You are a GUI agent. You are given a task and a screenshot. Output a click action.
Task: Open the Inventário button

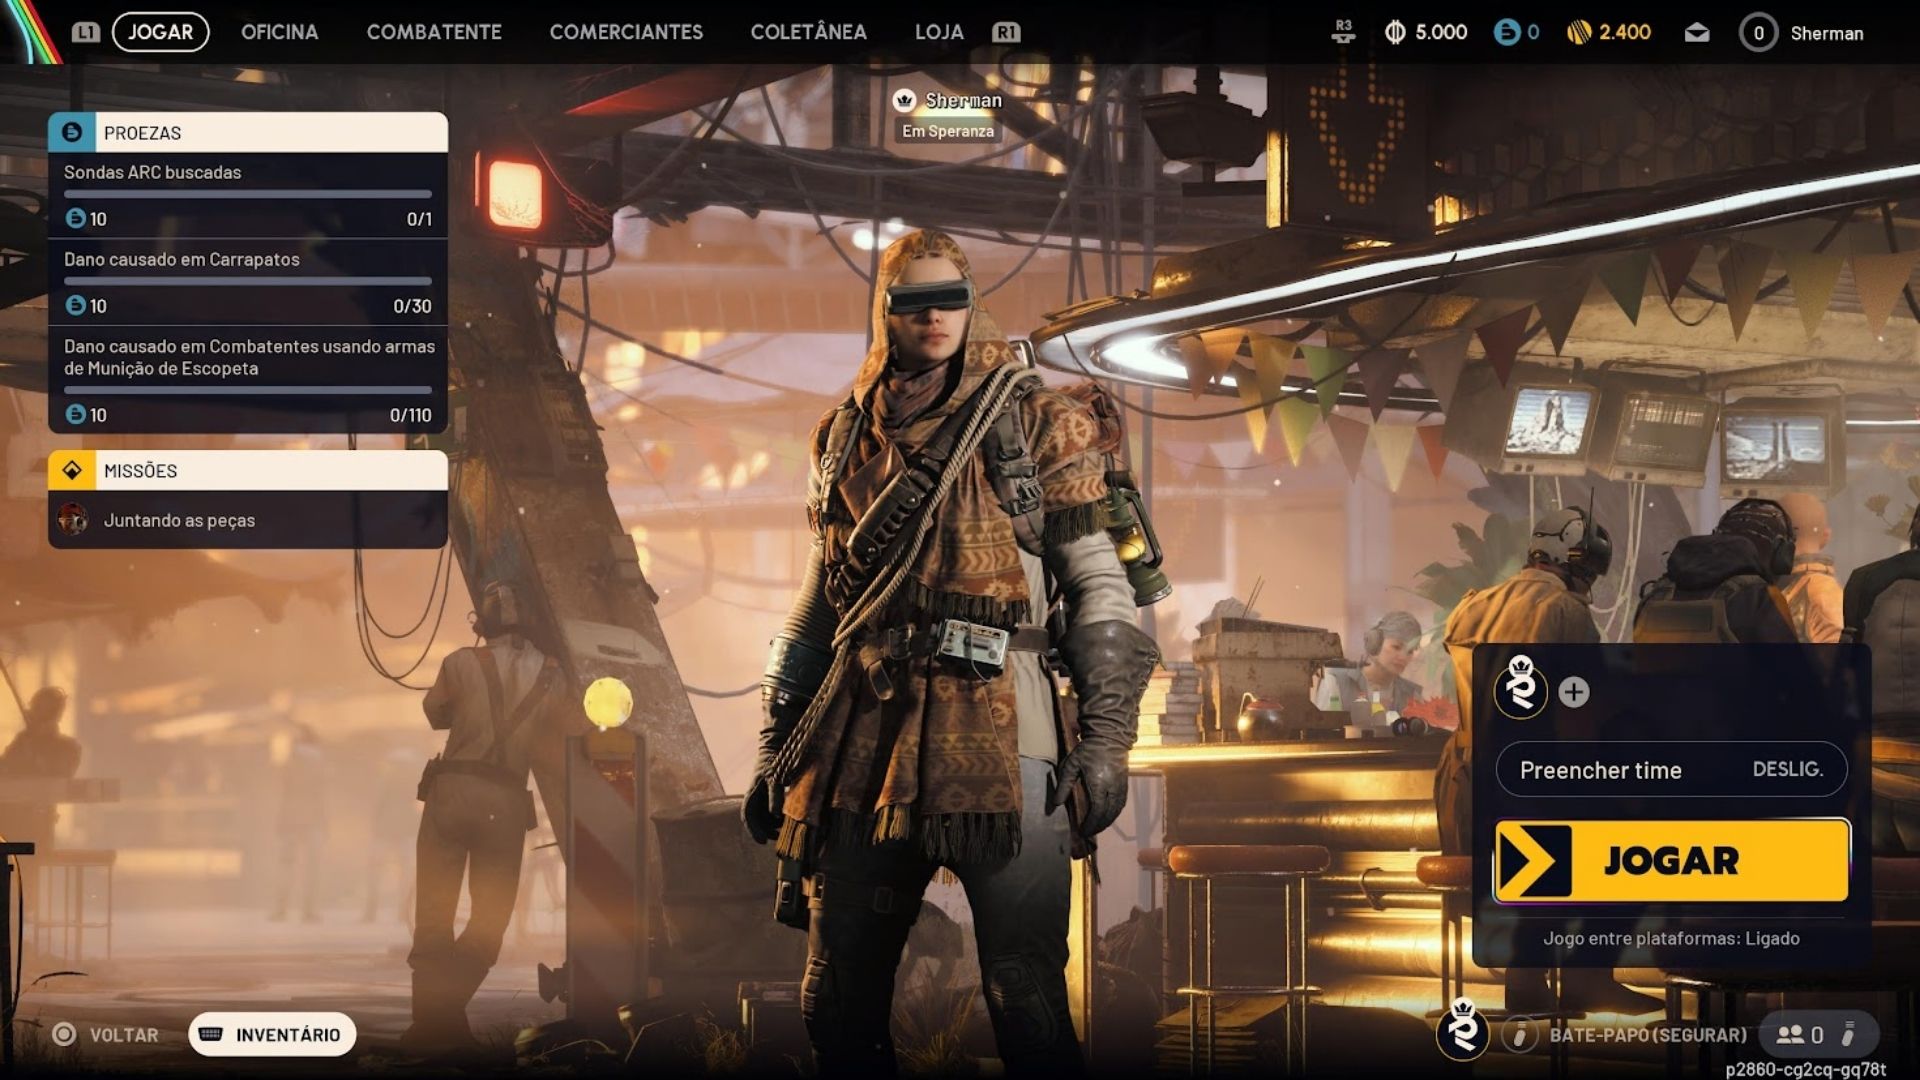272,1035
